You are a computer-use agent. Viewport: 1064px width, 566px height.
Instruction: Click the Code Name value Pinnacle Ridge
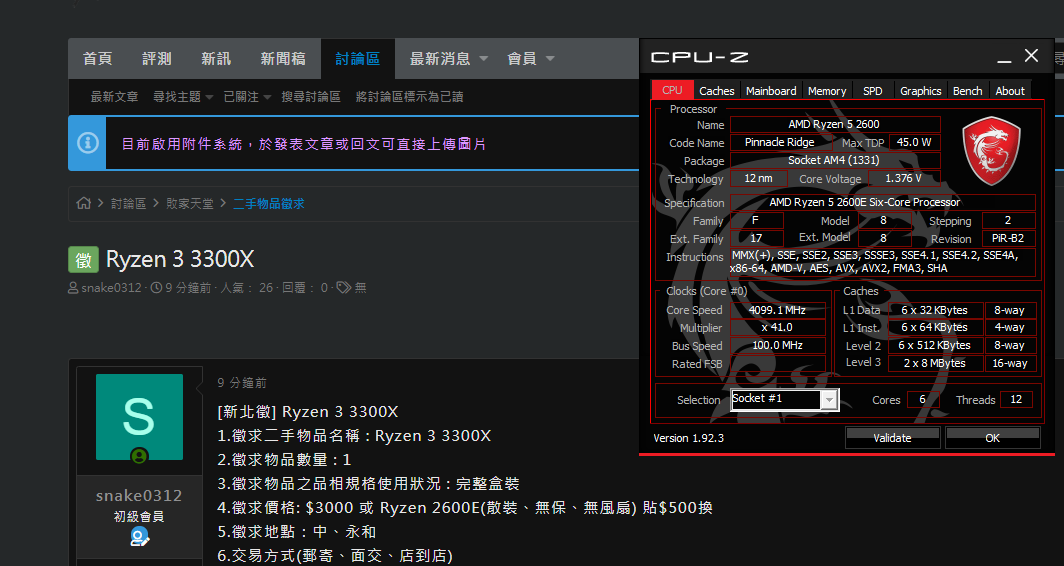pos(780,143)
